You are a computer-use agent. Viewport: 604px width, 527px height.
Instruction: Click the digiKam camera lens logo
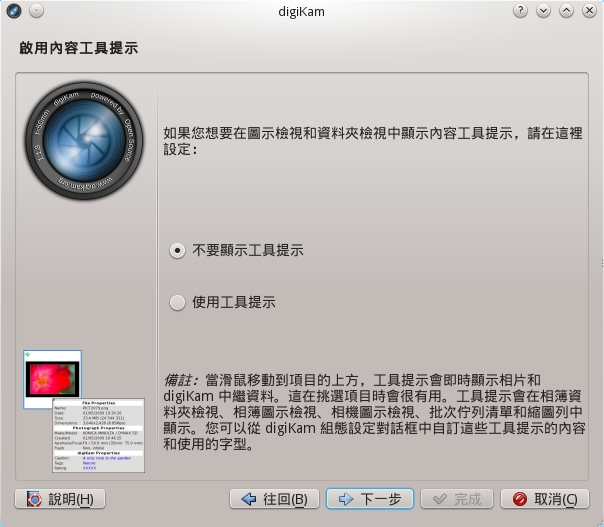(x=84, y=141)
